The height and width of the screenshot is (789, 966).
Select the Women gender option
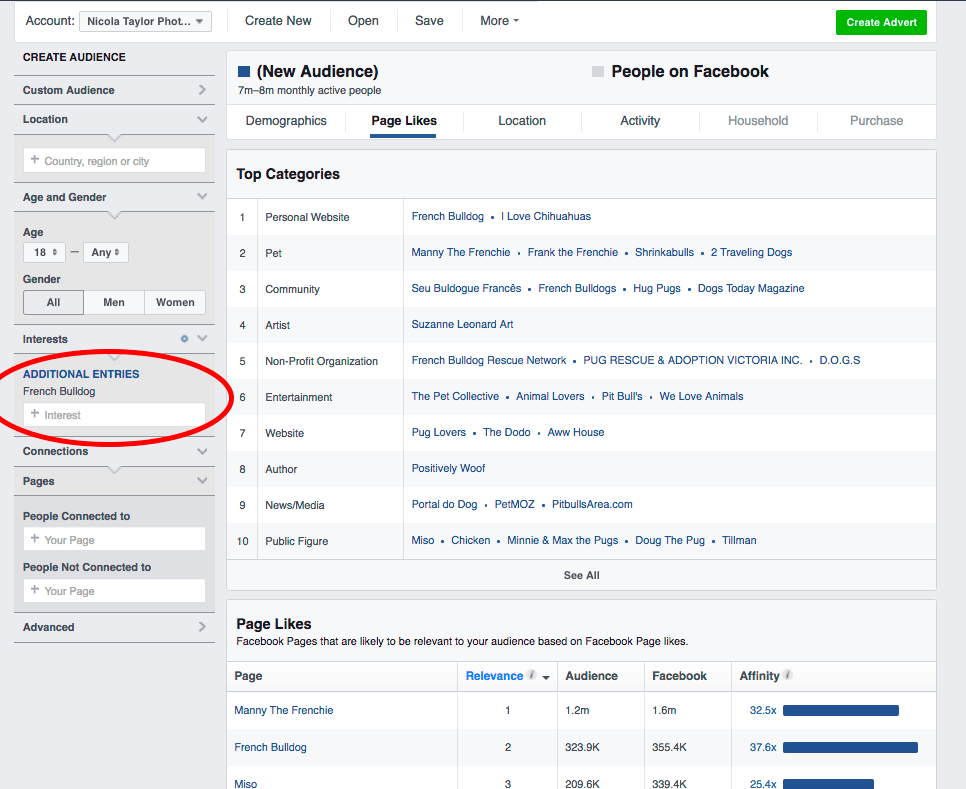175,302
